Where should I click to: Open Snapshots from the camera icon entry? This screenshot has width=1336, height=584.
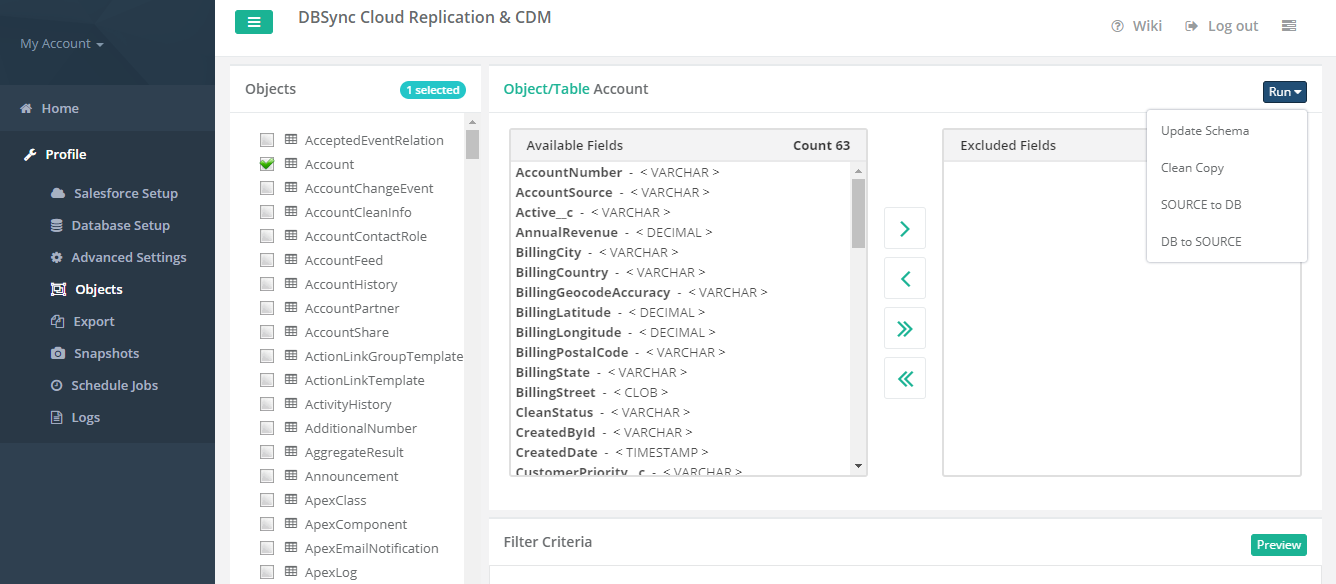pyautogui.click(x=106, y=353)
